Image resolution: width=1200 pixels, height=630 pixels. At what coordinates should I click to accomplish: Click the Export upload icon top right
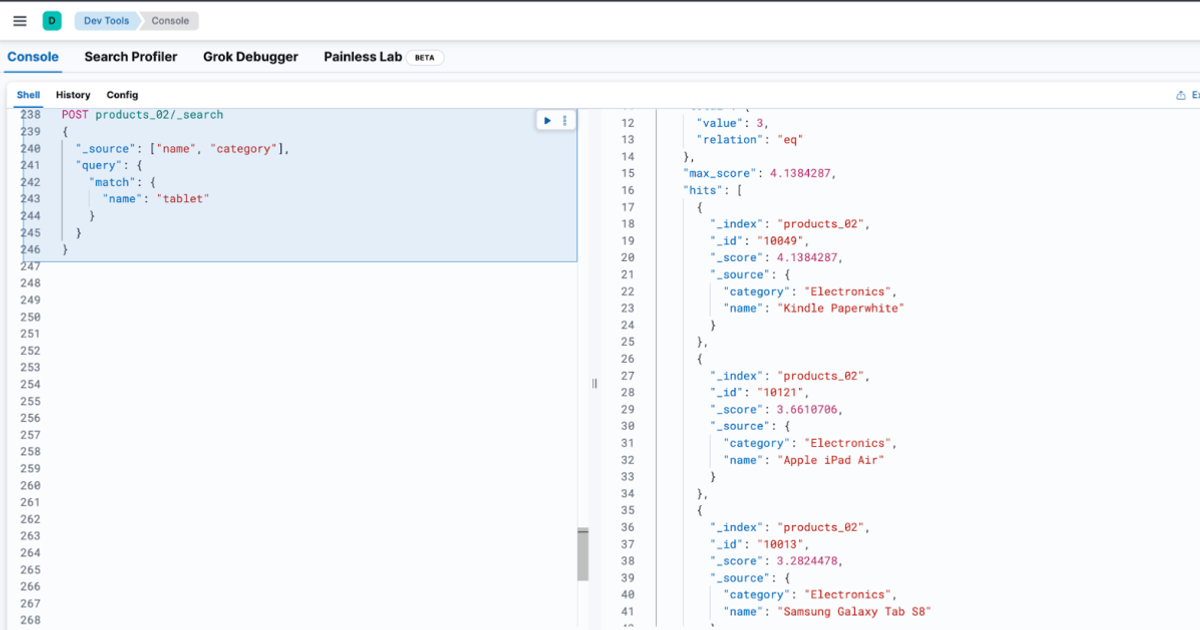[1179, 93]
